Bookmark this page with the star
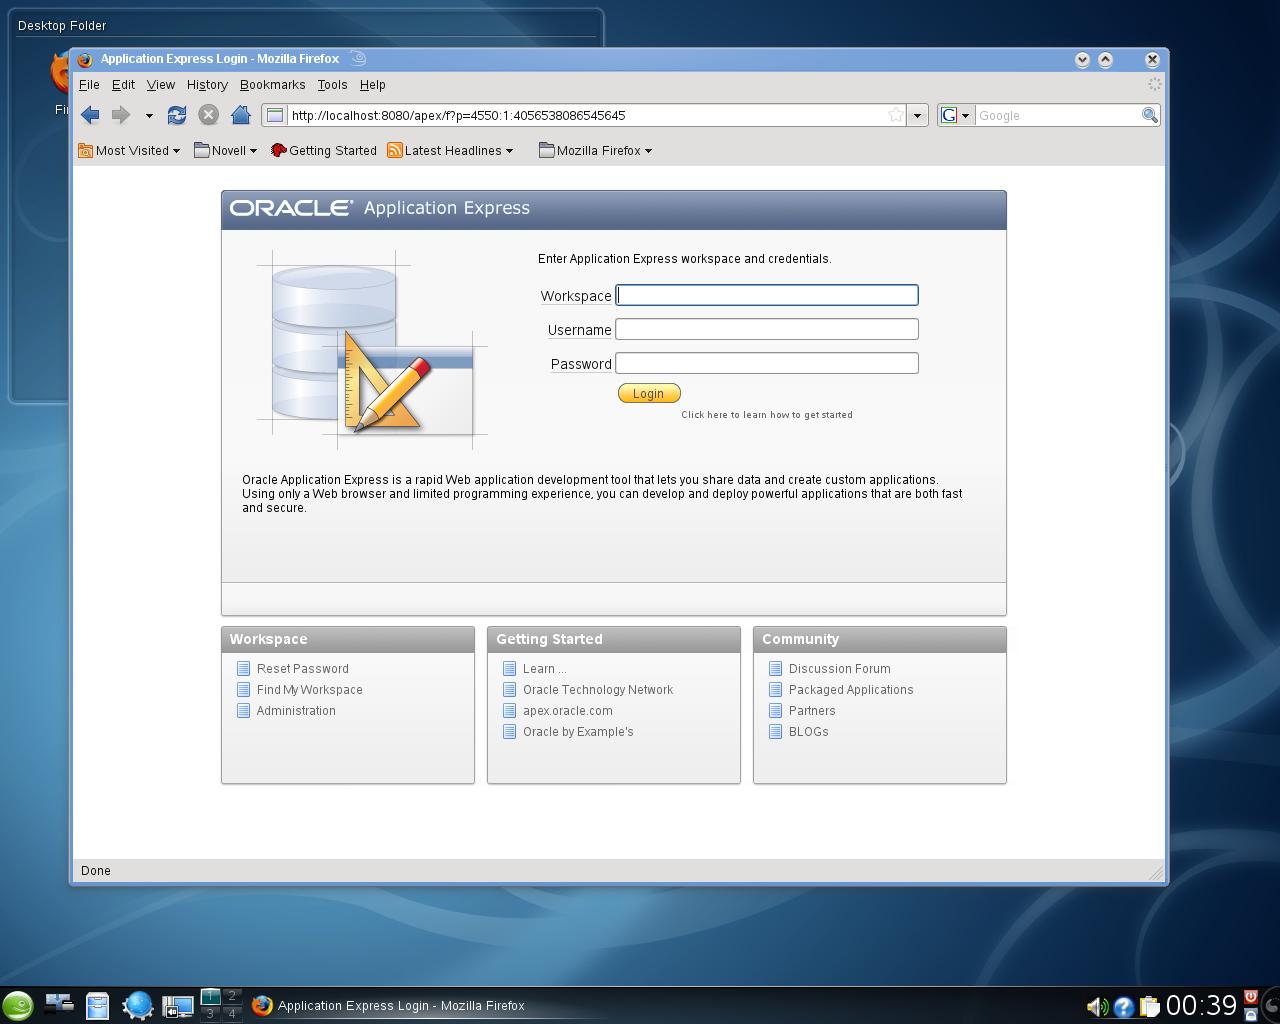 tap(896, 115)
